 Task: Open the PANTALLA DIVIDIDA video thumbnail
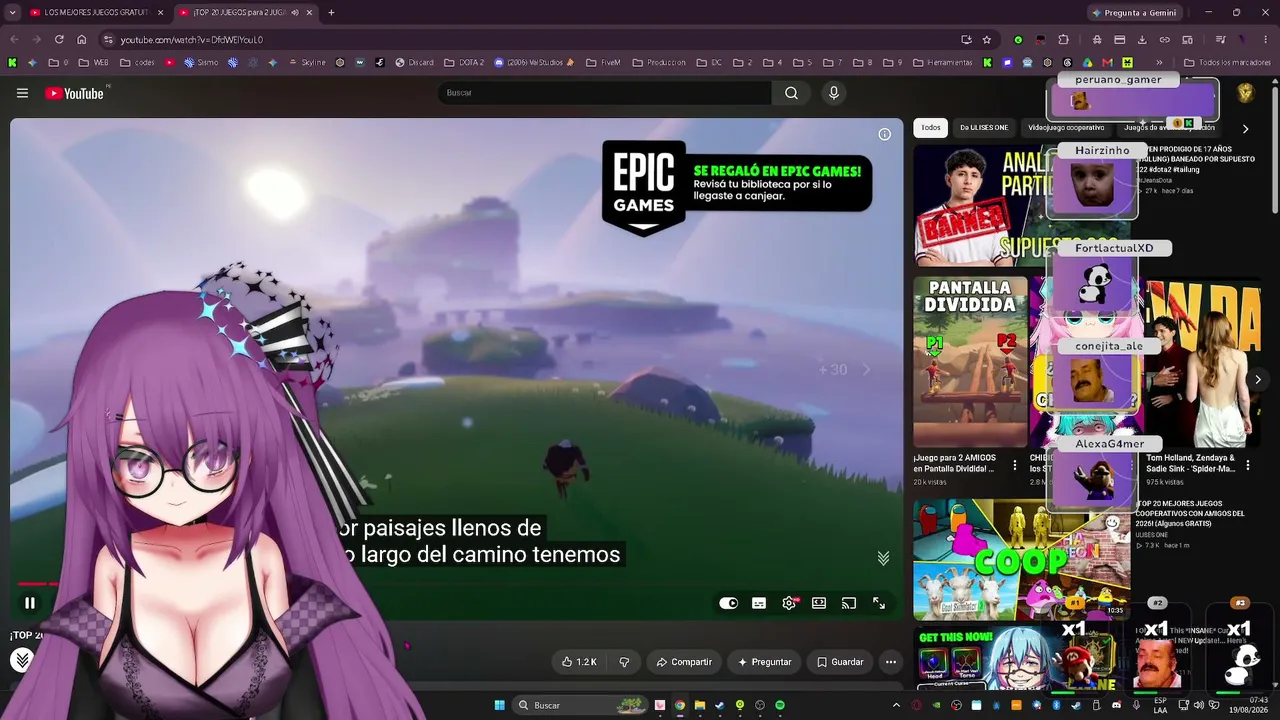tap(970, 361)
